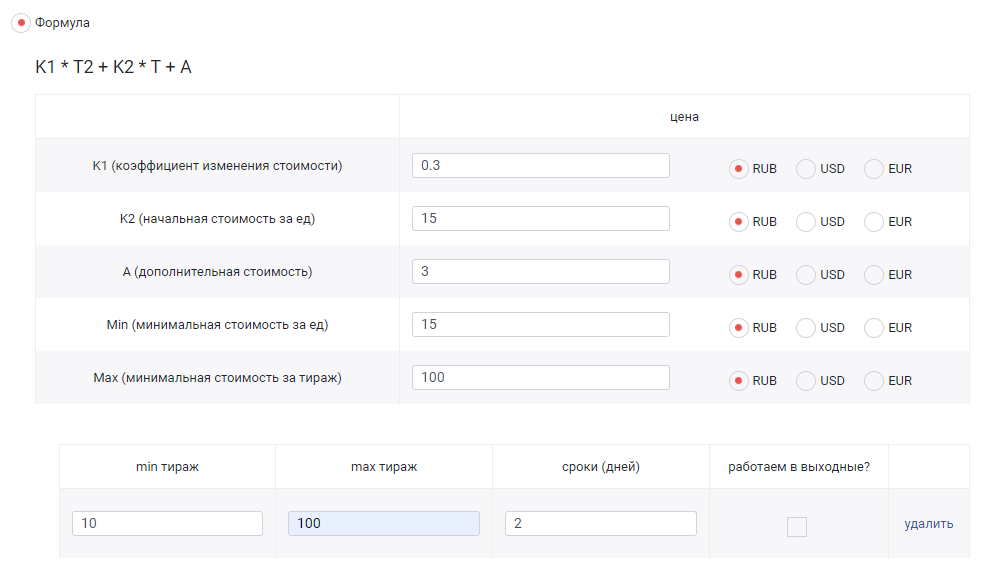Screen dimensions: 985x571
Task: Toggle the работаем в выходные checkbox
Action: tap(797, 527)
